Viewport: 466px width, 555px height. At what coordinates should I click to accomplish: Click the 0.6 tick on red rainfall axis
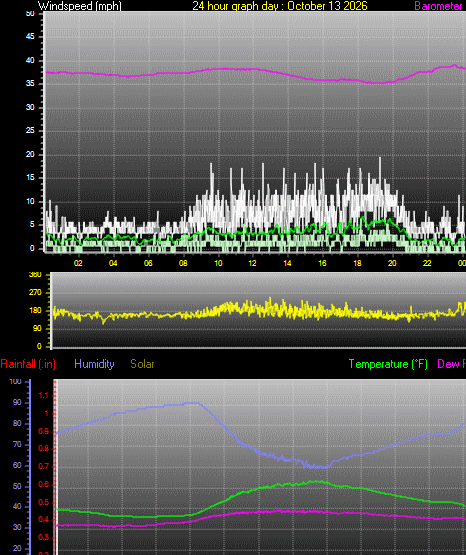pyautogui.click(x=44, y=484)
